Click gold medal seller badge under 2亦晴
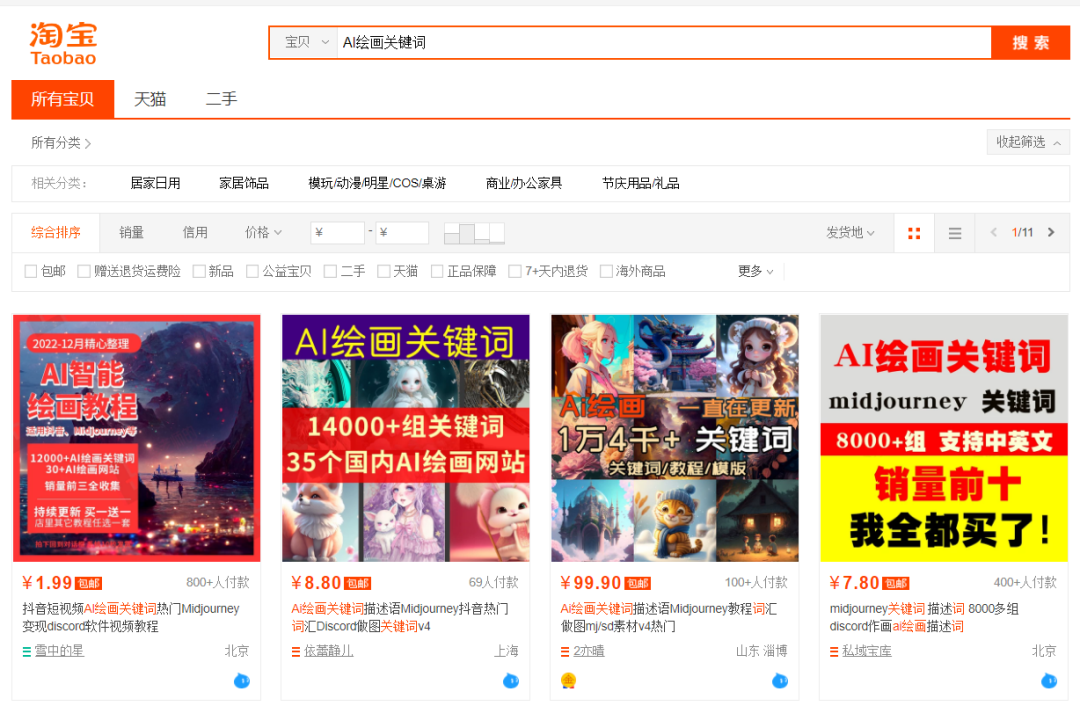1080x706 pixels. (x=568, y=681)
